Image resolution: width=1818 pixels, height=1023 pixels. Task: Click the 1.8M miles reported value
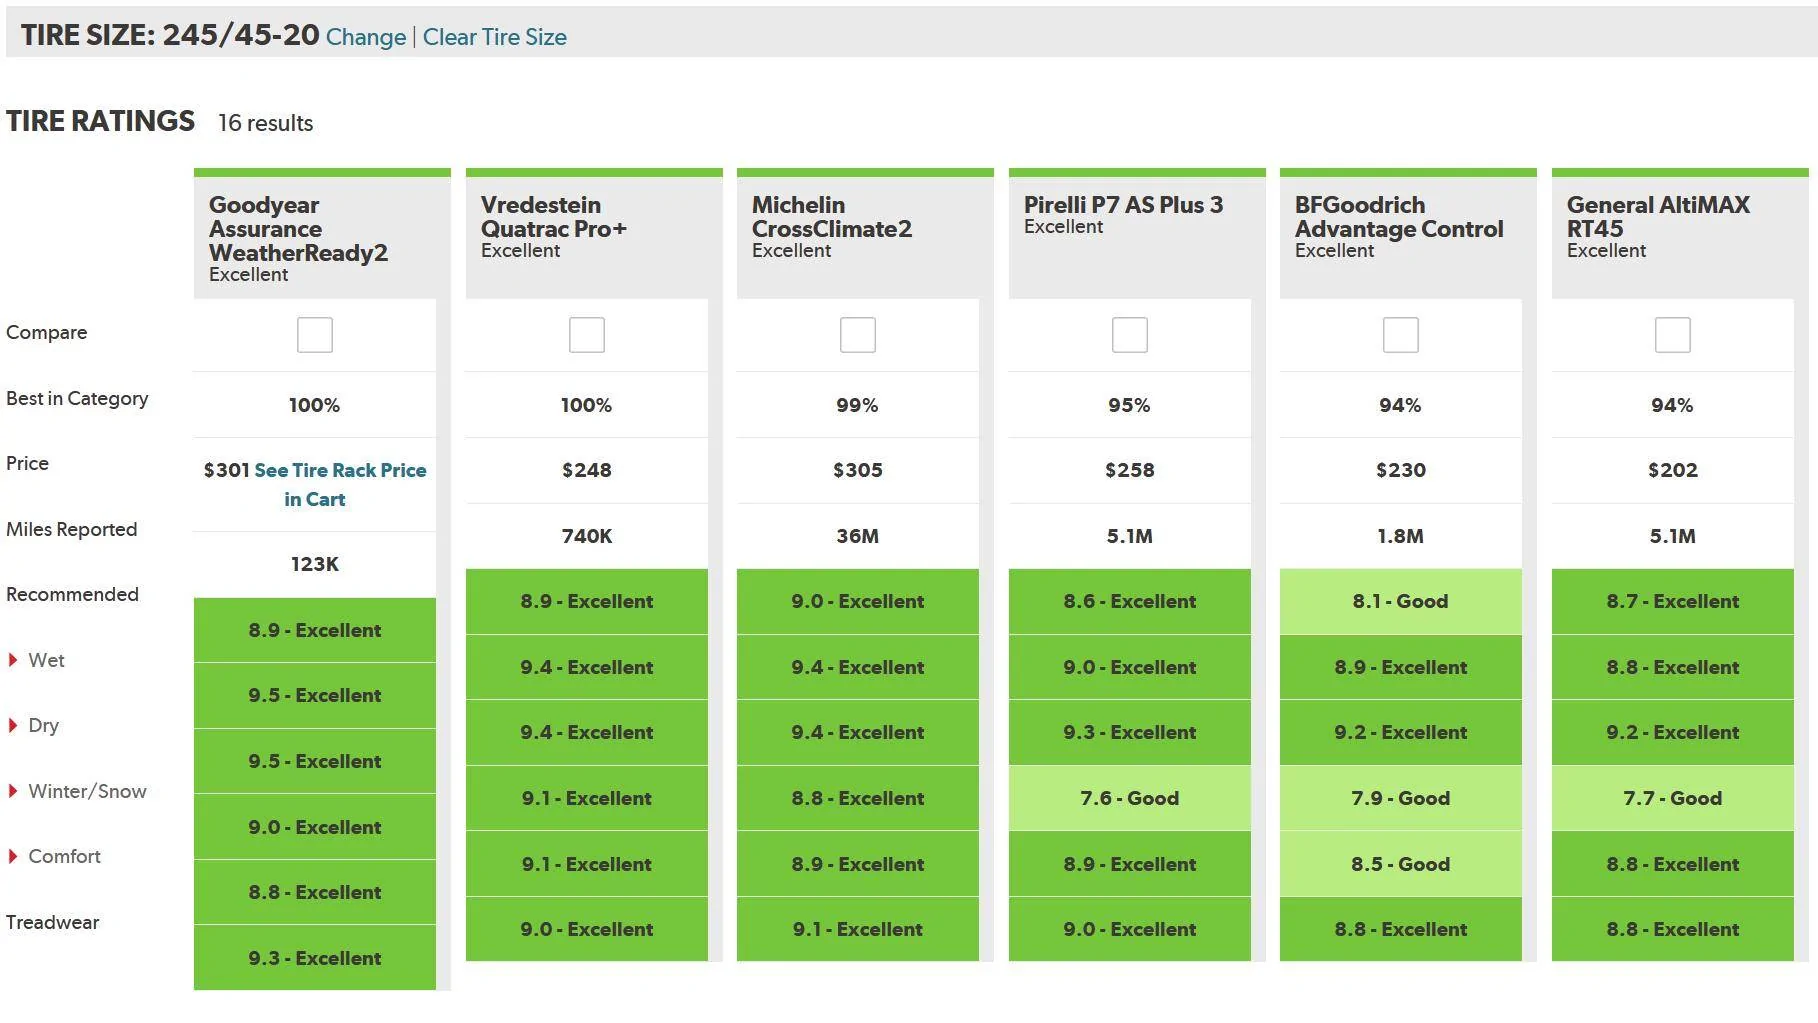coord(1400,536)
